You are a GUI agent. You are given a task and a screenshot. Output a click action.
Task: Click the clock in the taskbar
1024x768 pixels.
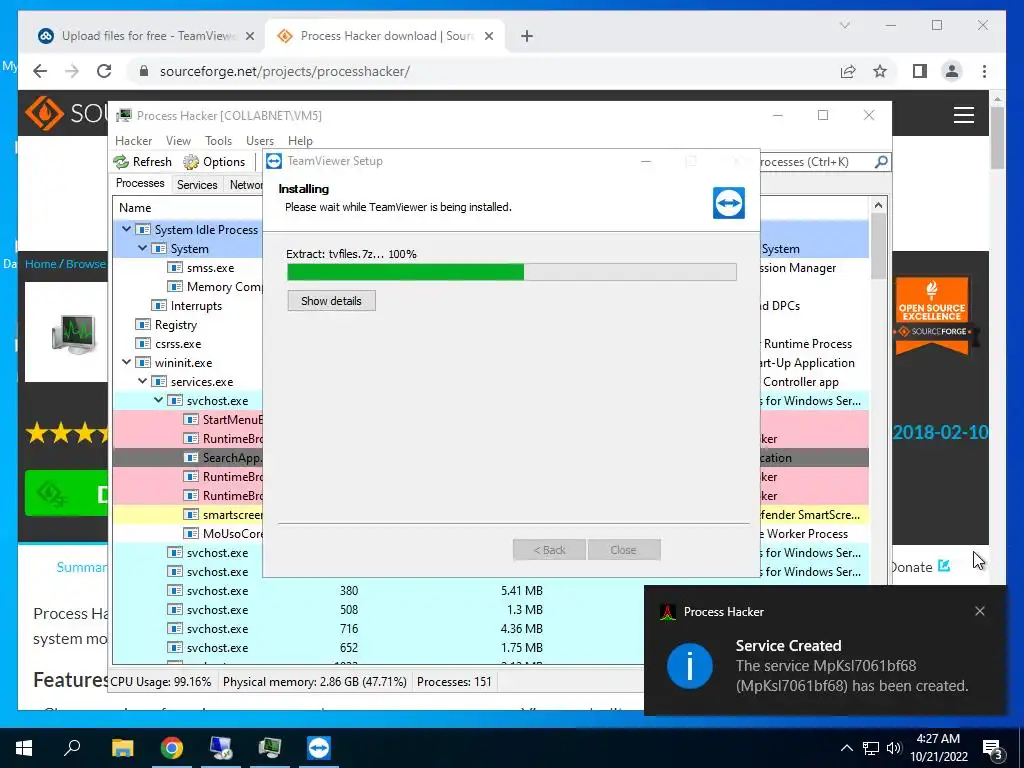pyautogui.click(x=938, y=748)
